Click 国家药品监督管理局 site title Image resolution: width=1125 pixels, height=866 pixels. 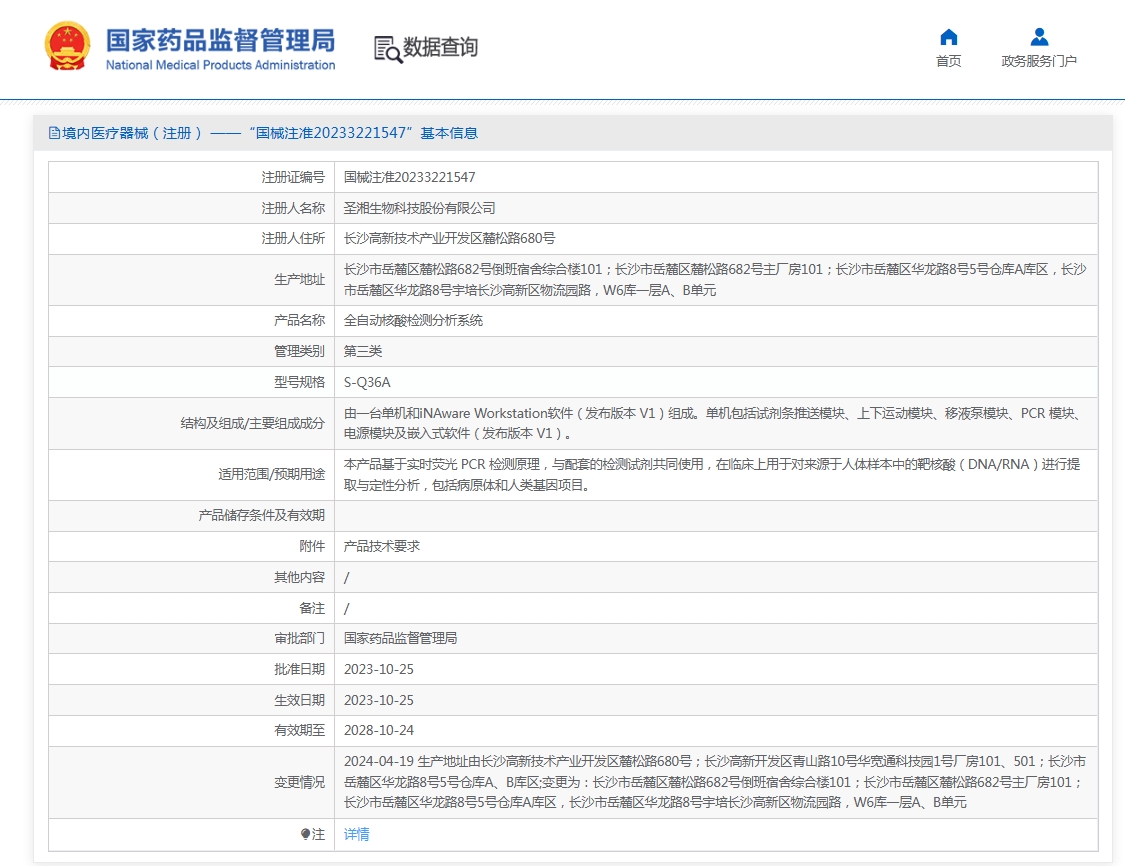click(220, 40)
